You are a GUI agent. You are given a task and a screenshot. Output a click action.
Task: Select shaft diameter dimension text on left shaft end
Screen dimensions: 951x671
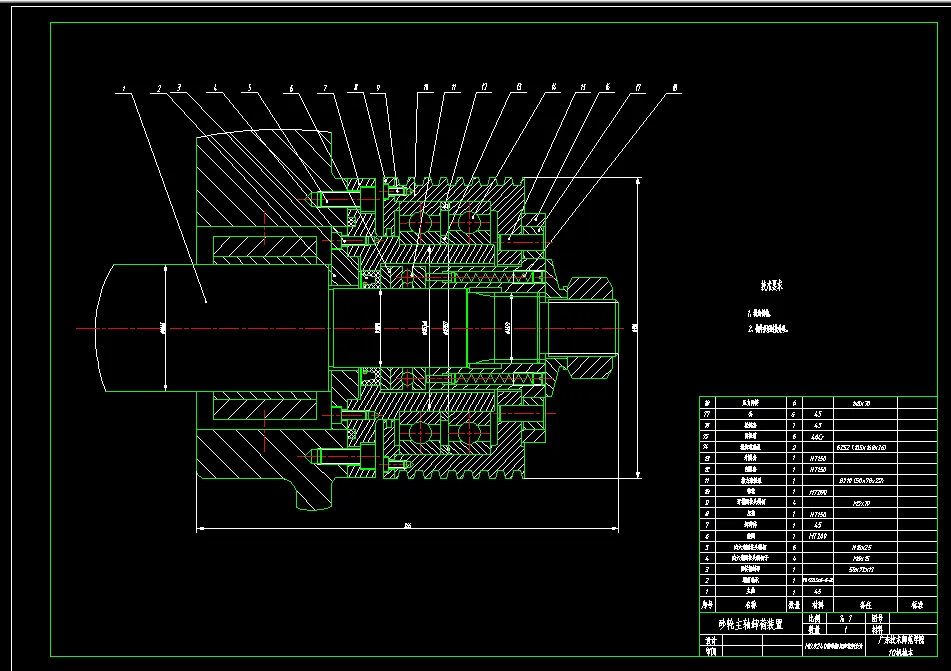(163, 328)
